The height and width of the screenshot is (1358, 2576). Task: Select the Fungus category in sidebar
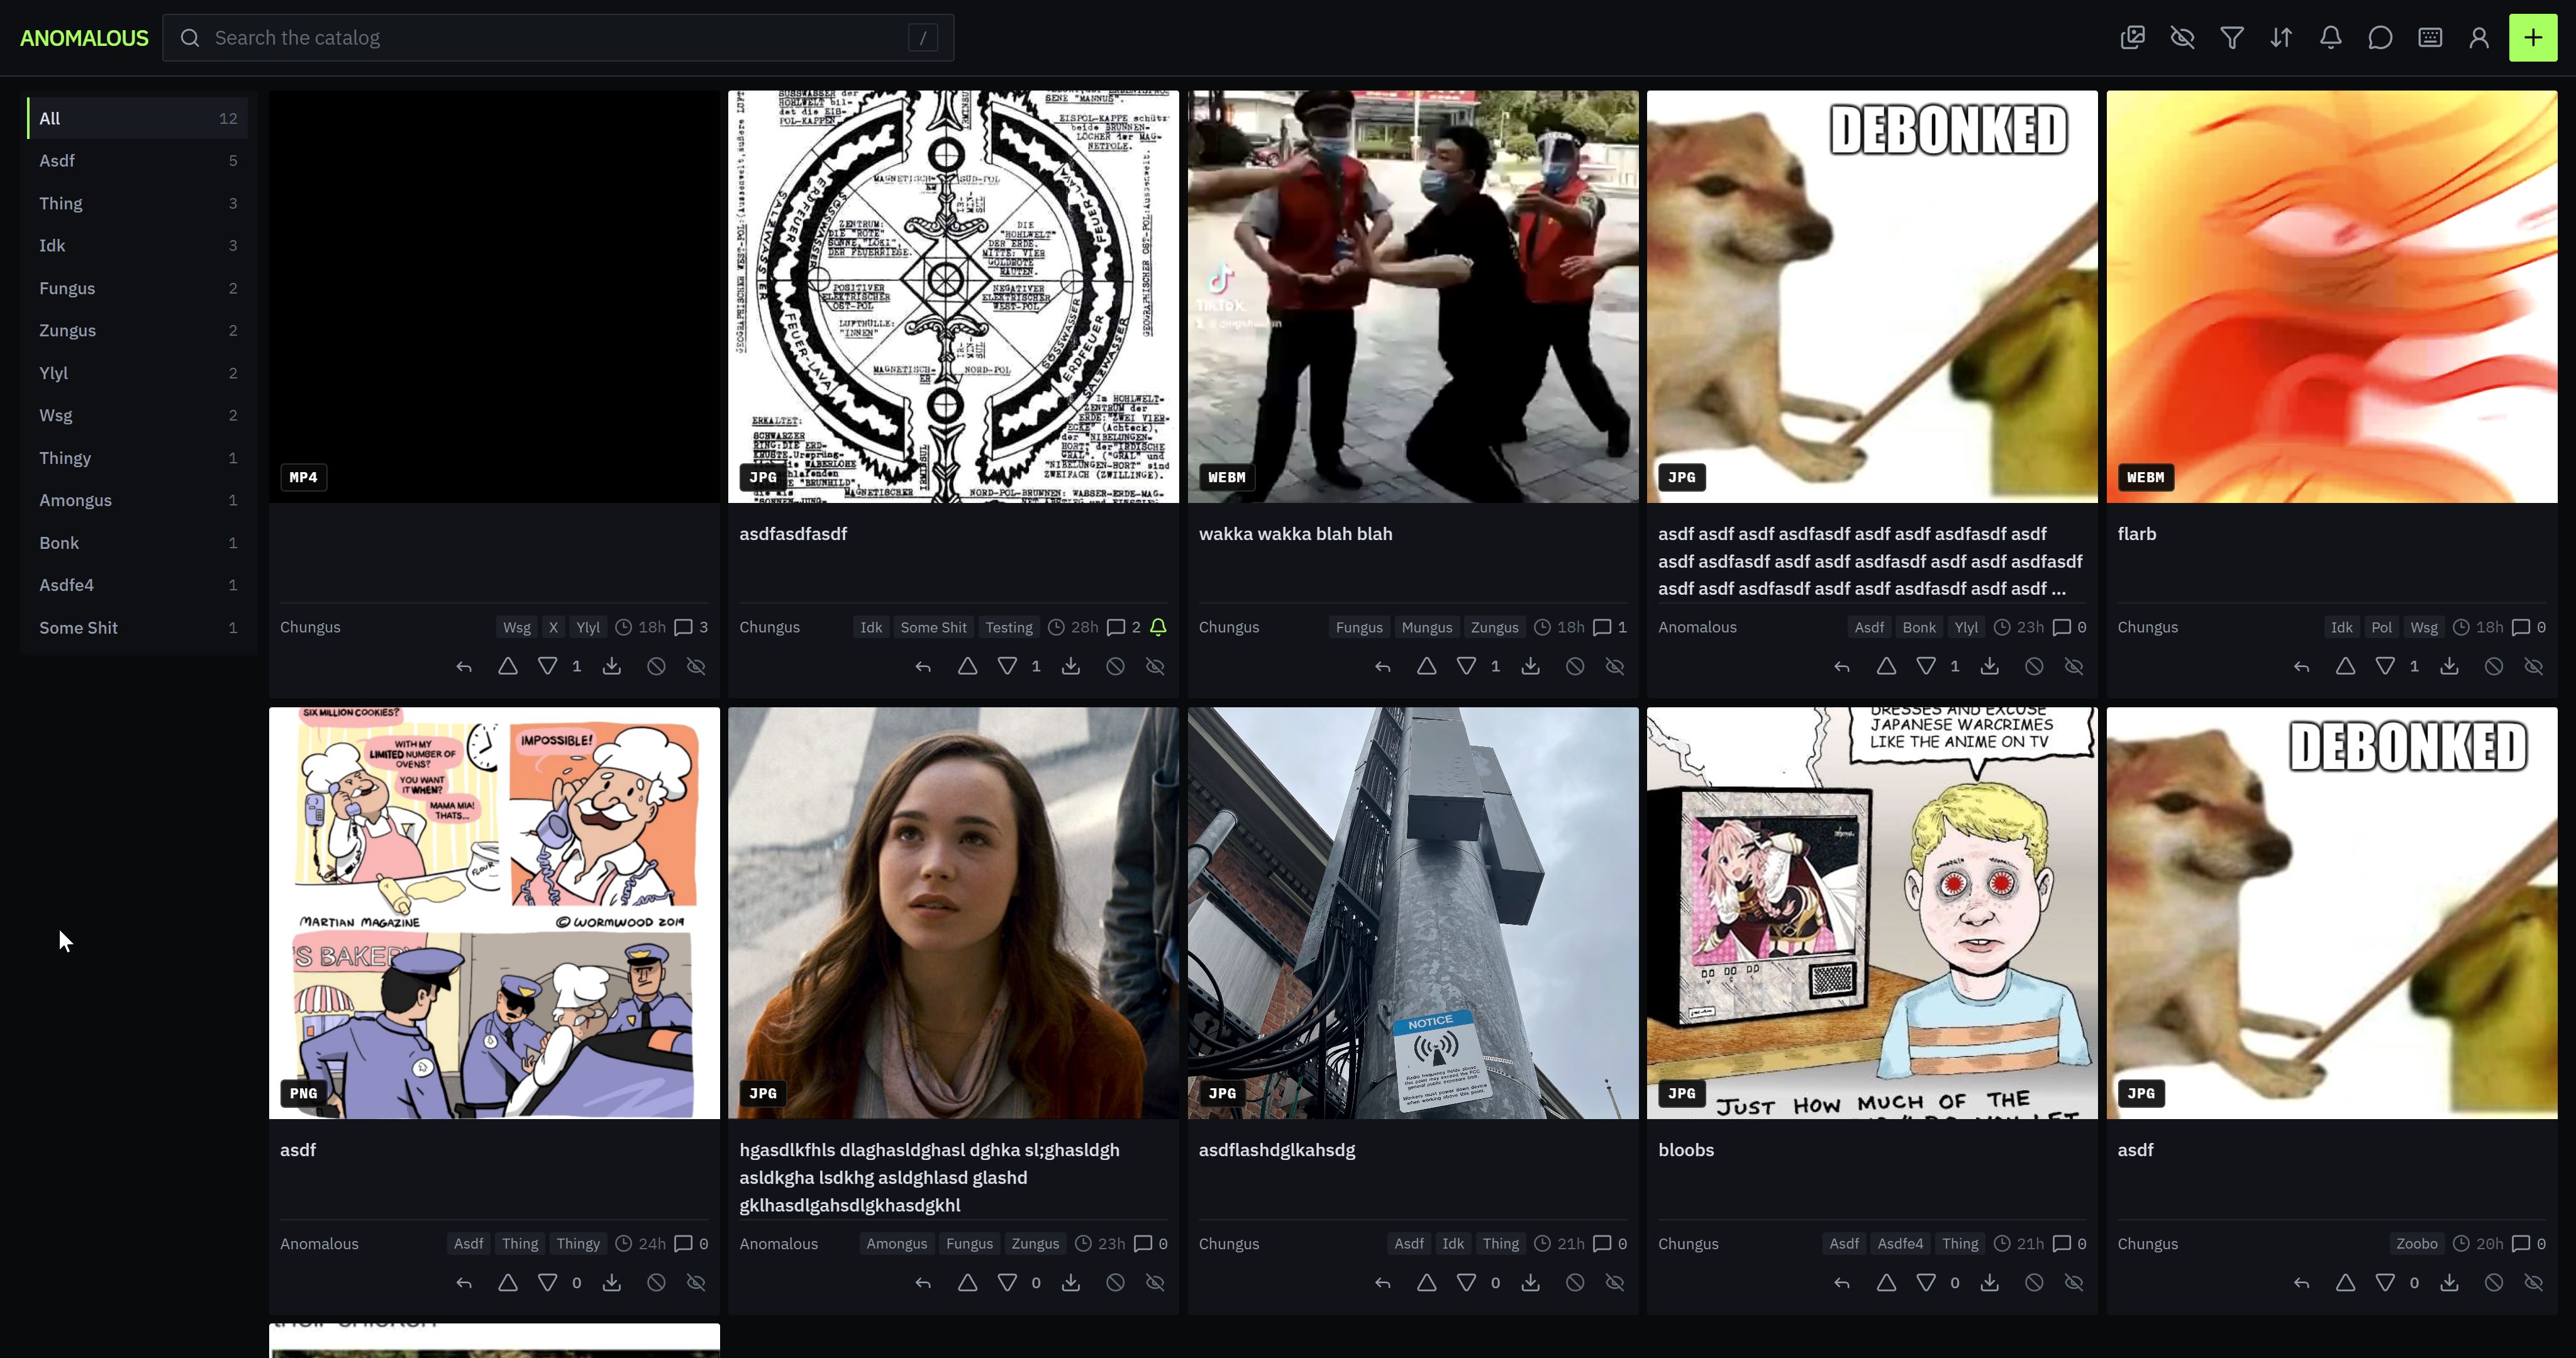click(x=138, y=288)
